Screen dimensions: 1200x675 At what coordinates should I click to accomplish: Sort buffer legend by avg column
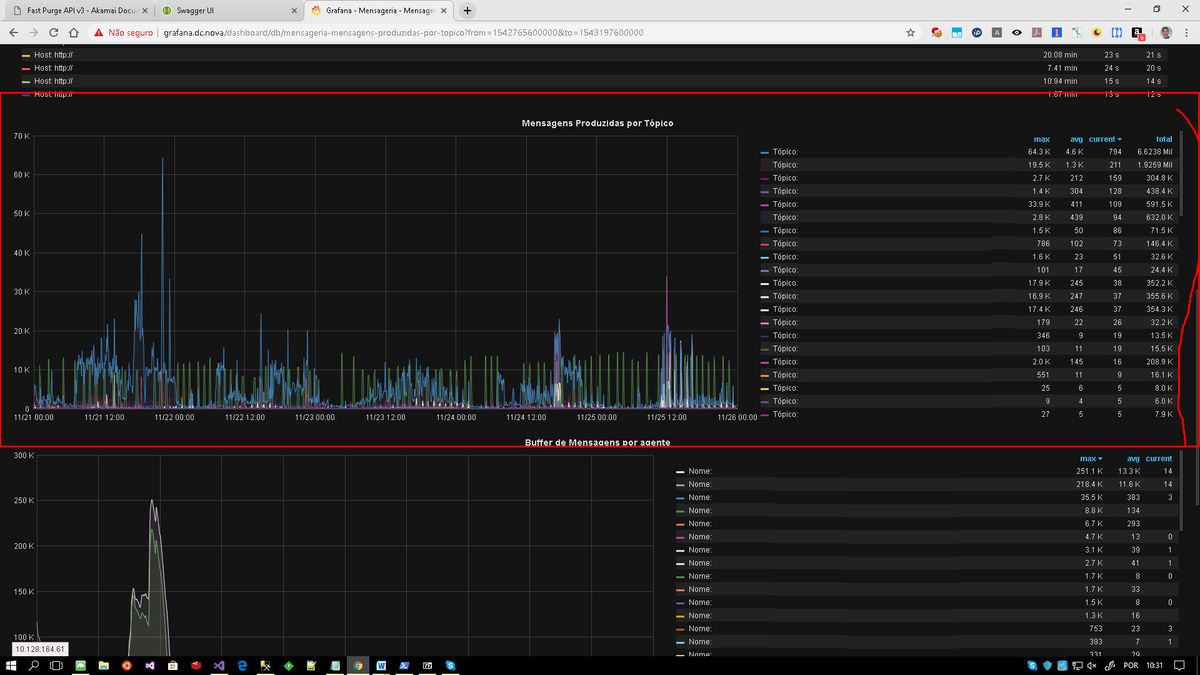tap(1132, 459)
